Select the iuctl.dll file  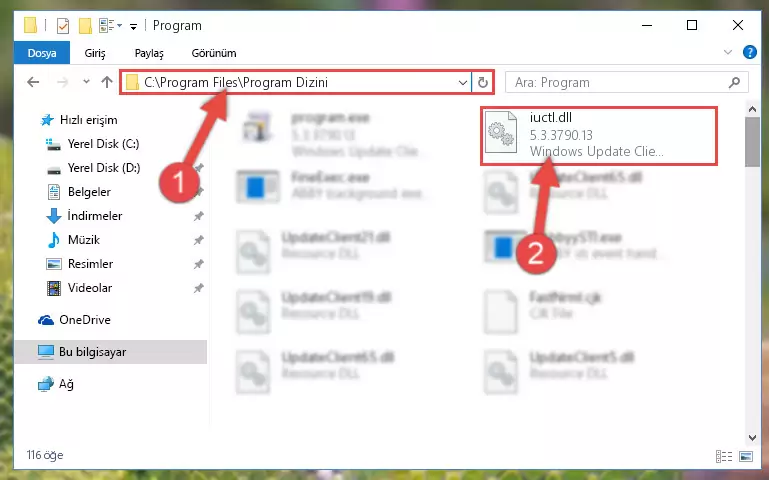point(598,136)
